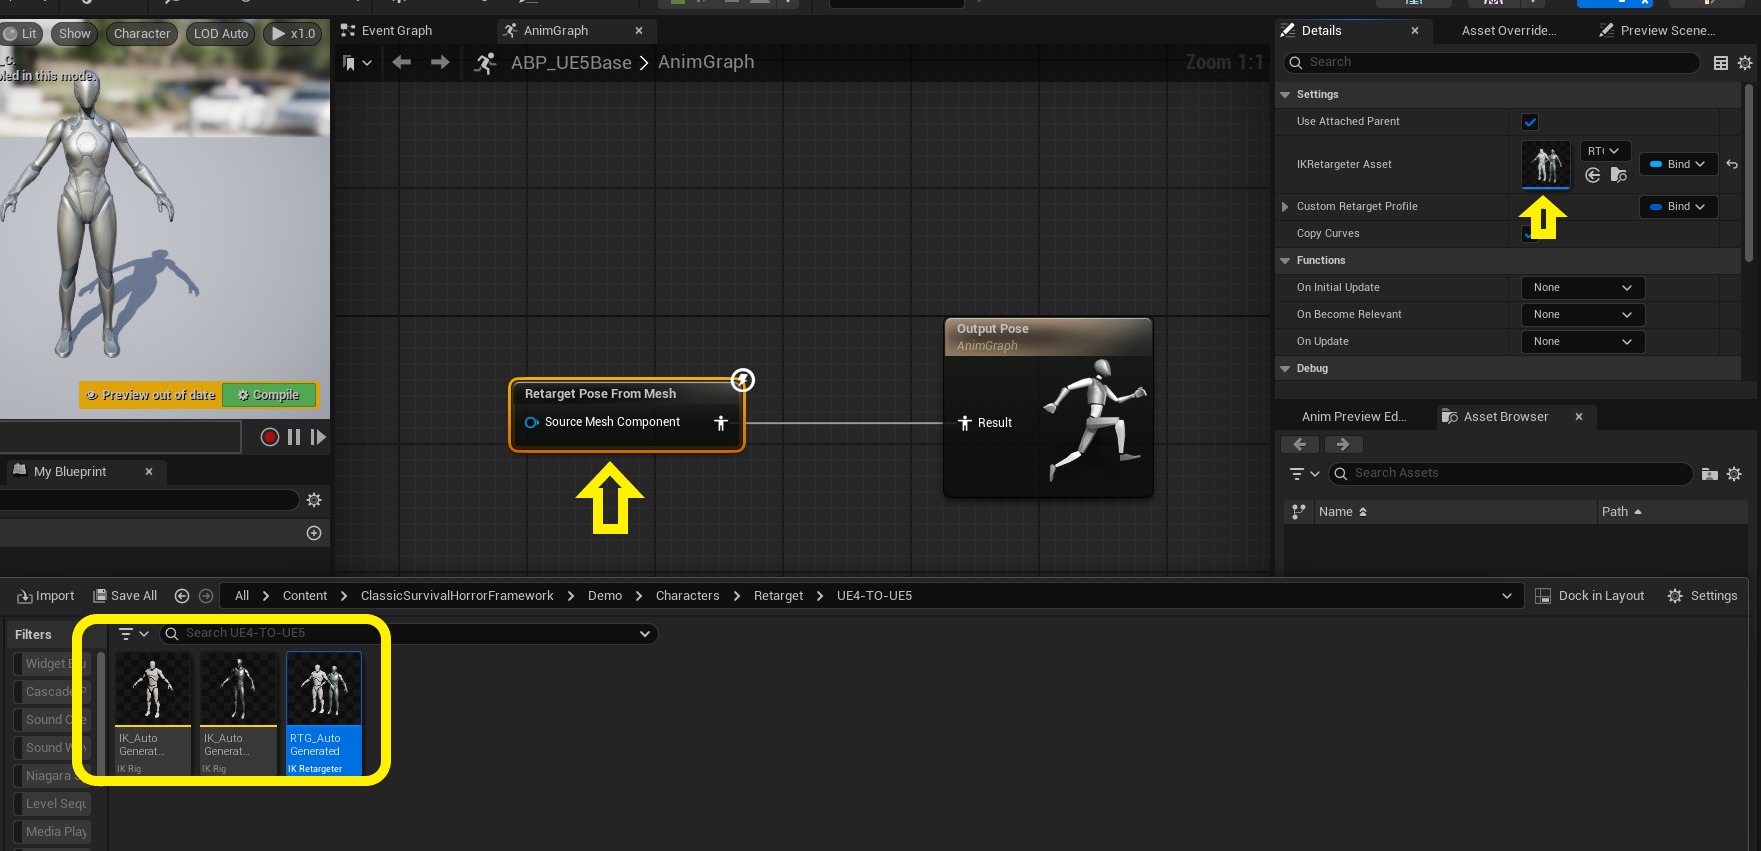Screen dimensions: 1761x851
Task: Collapse the Functions section
Action: click(1285, 261)
